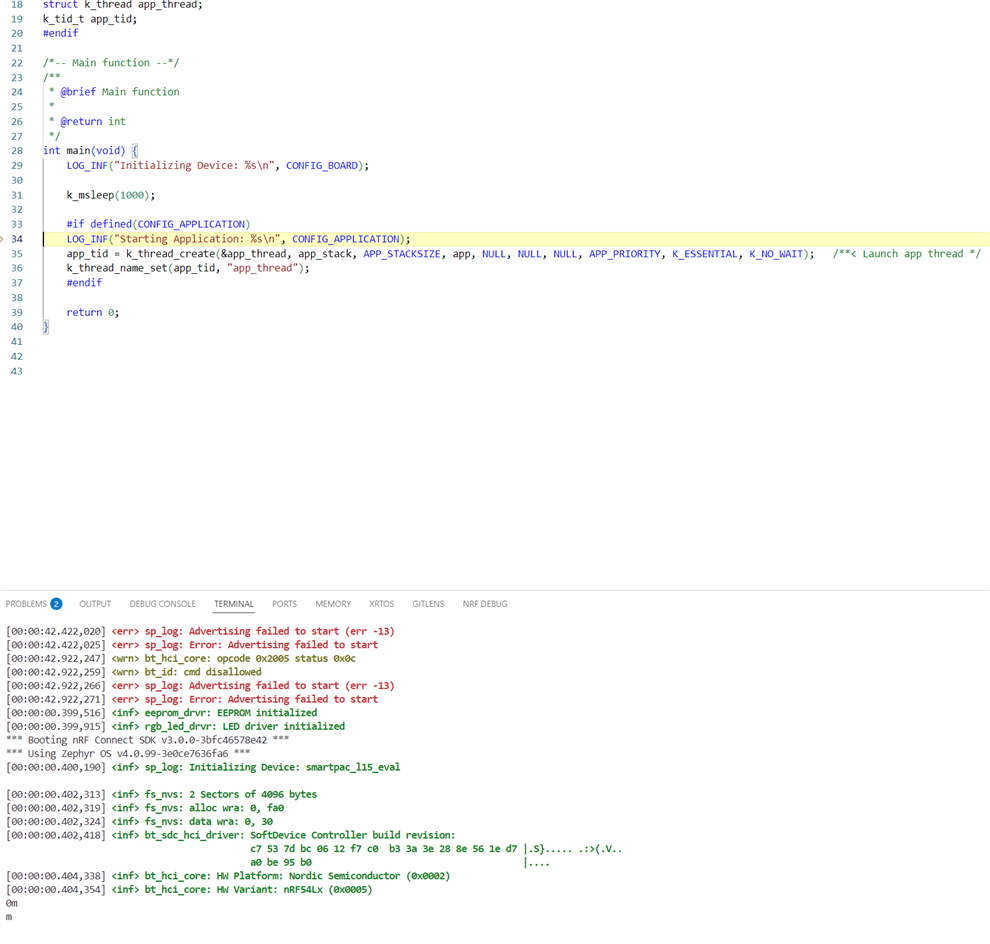Open the MEMORY tab

coord(333,604)
